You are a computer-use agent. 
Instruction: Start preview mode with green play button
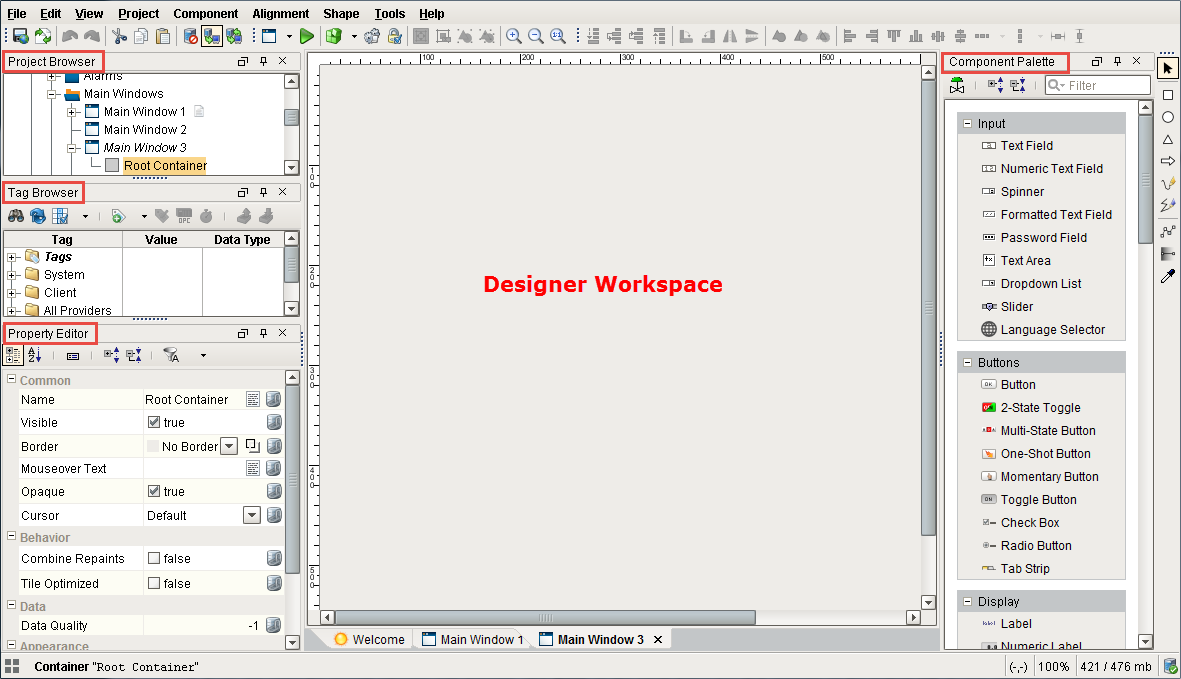[x=306, y=36]
